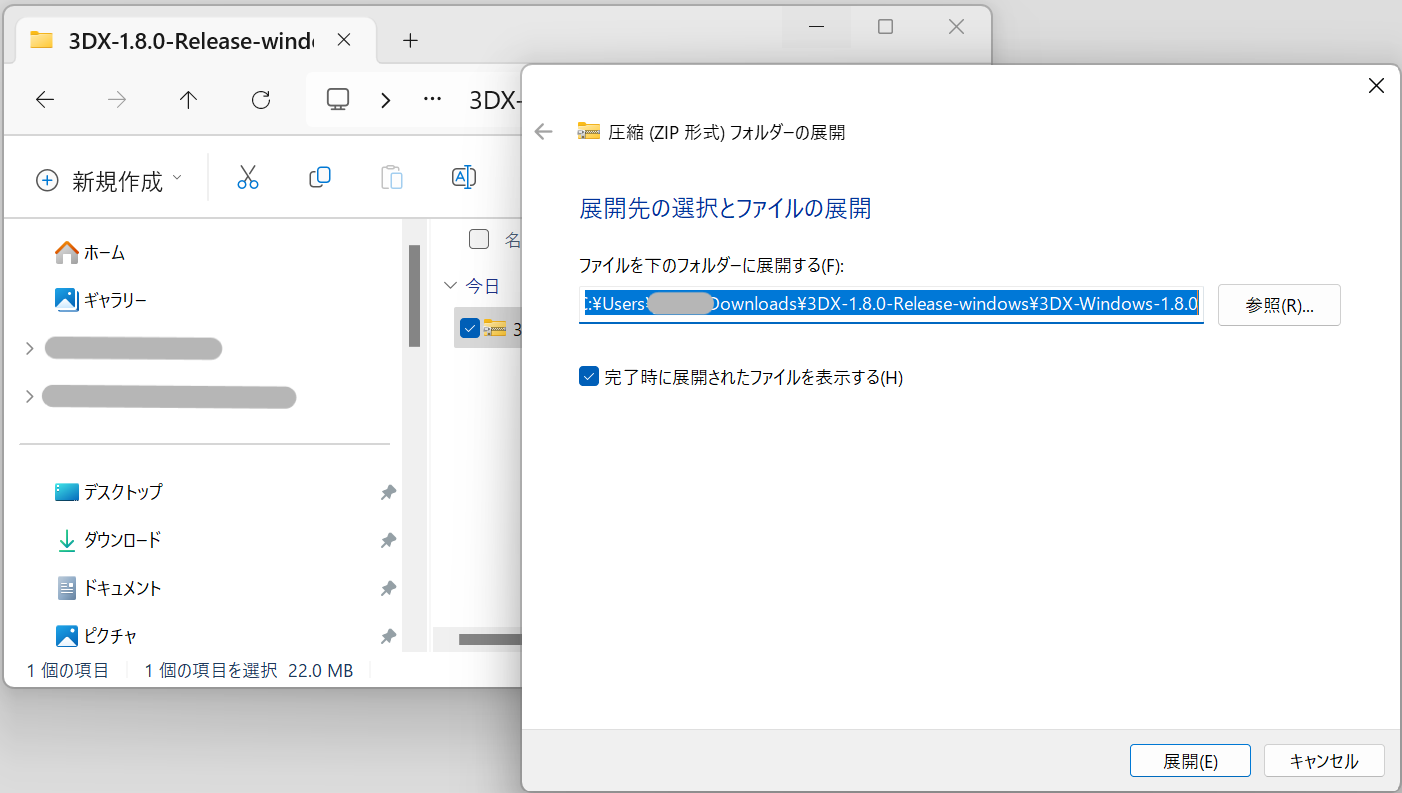The image size is (1402, 793).
Task: Open the breadcrumb chevron in the address bar
Action: pos(385,99)
